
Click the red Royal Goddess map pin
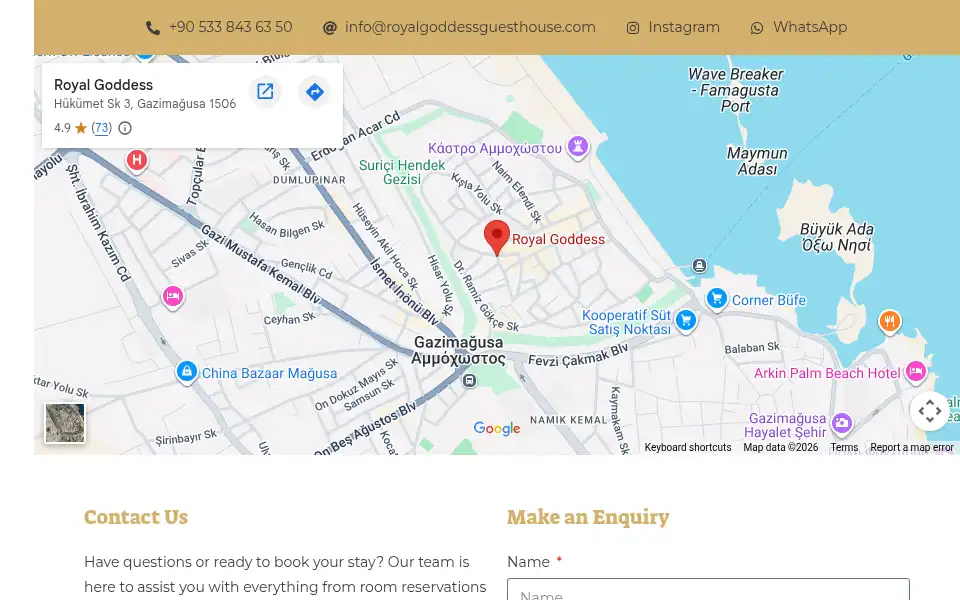pyautogui.click(x=497, y=238)
